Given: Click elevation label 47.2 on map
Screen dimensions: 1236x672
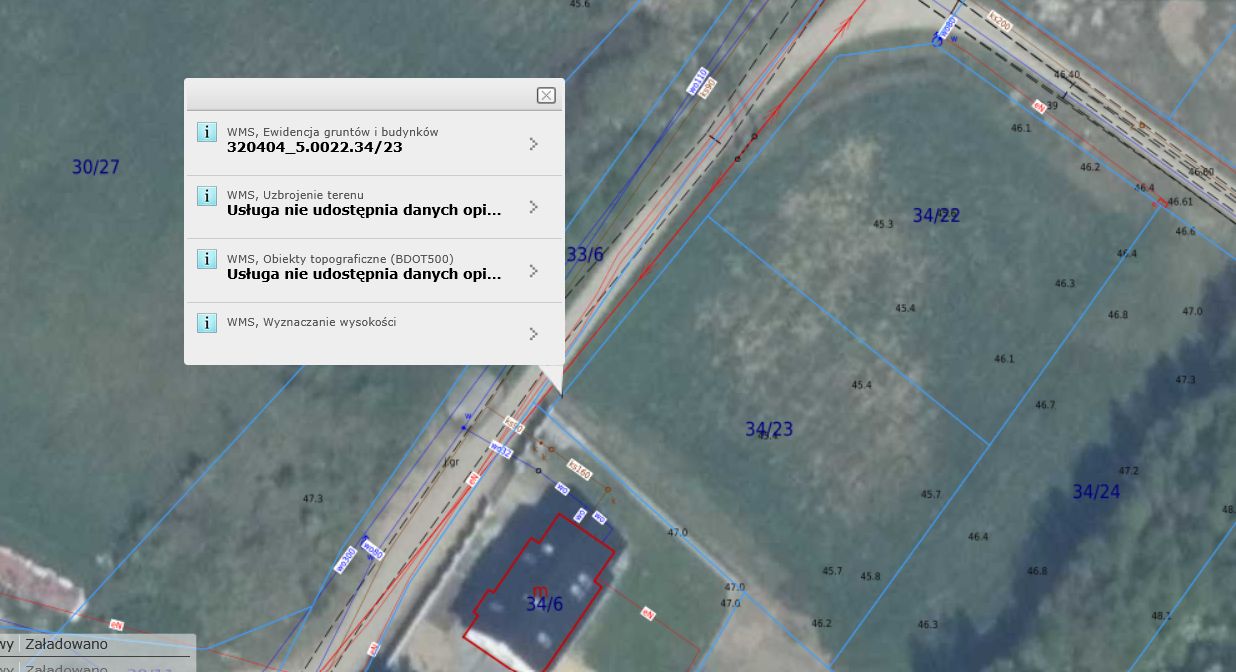Looking at the screenshot, I should coord(1129,470).
